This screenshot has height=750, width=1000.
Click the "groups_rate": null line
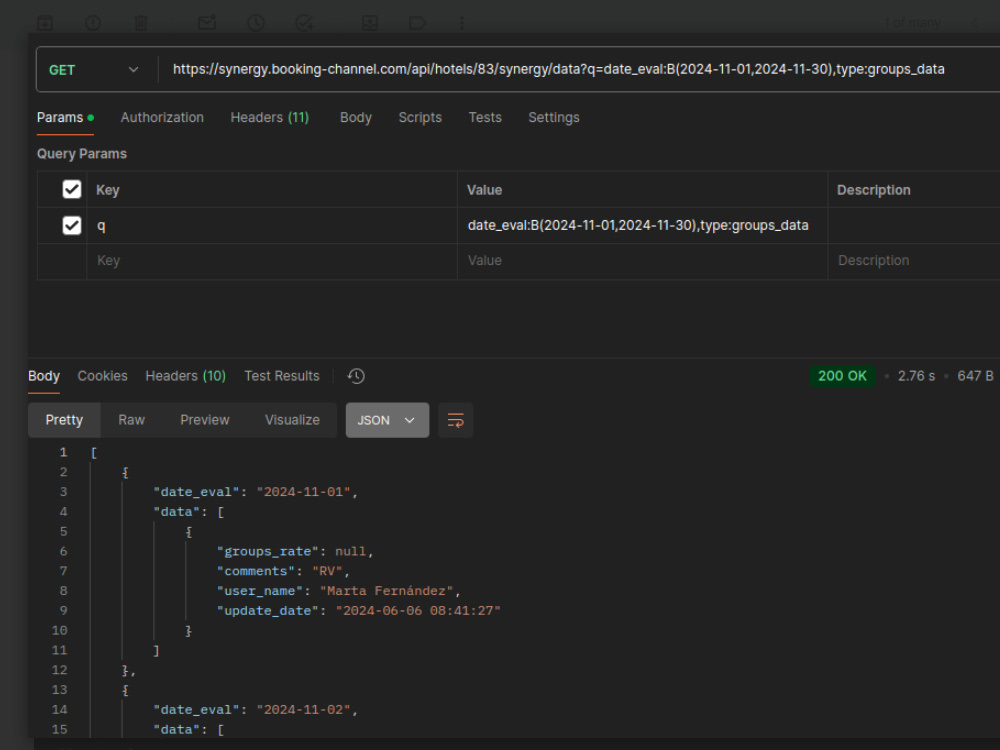click(295, 552)
